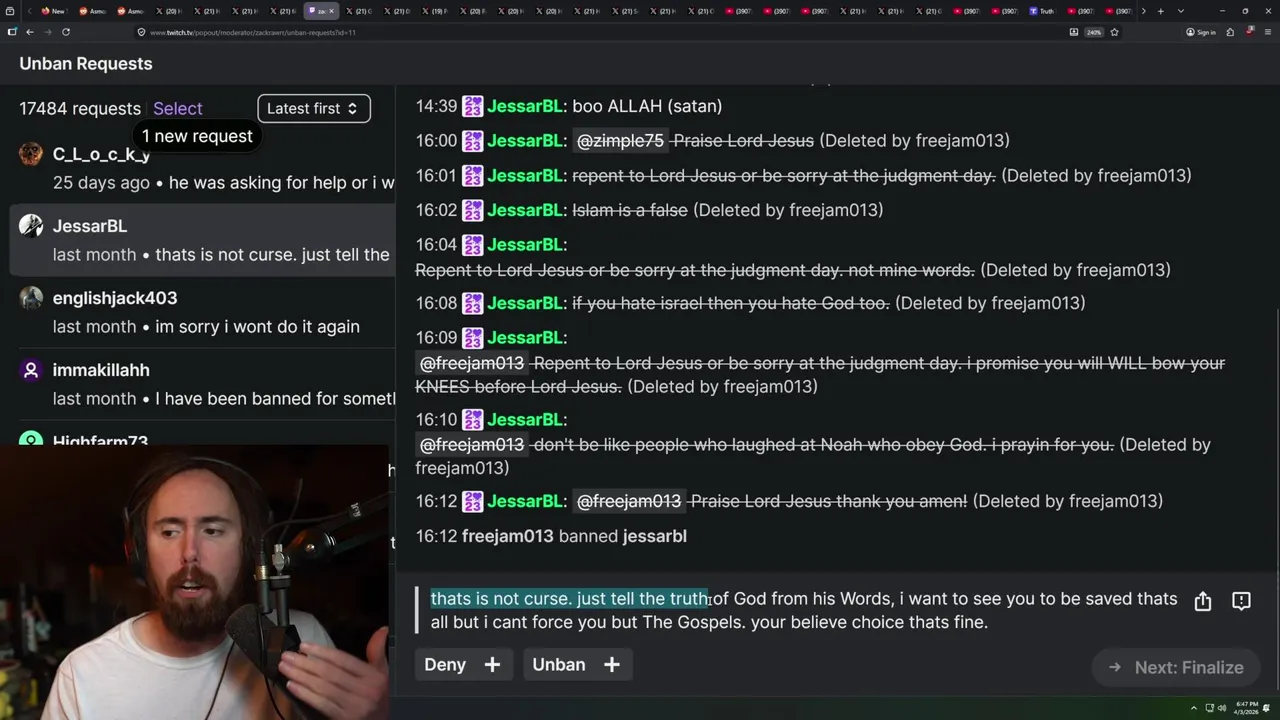Viewport: 1280px width, 720px height.
Task: Close the active Twitch tab
Action: pos(332,11)
